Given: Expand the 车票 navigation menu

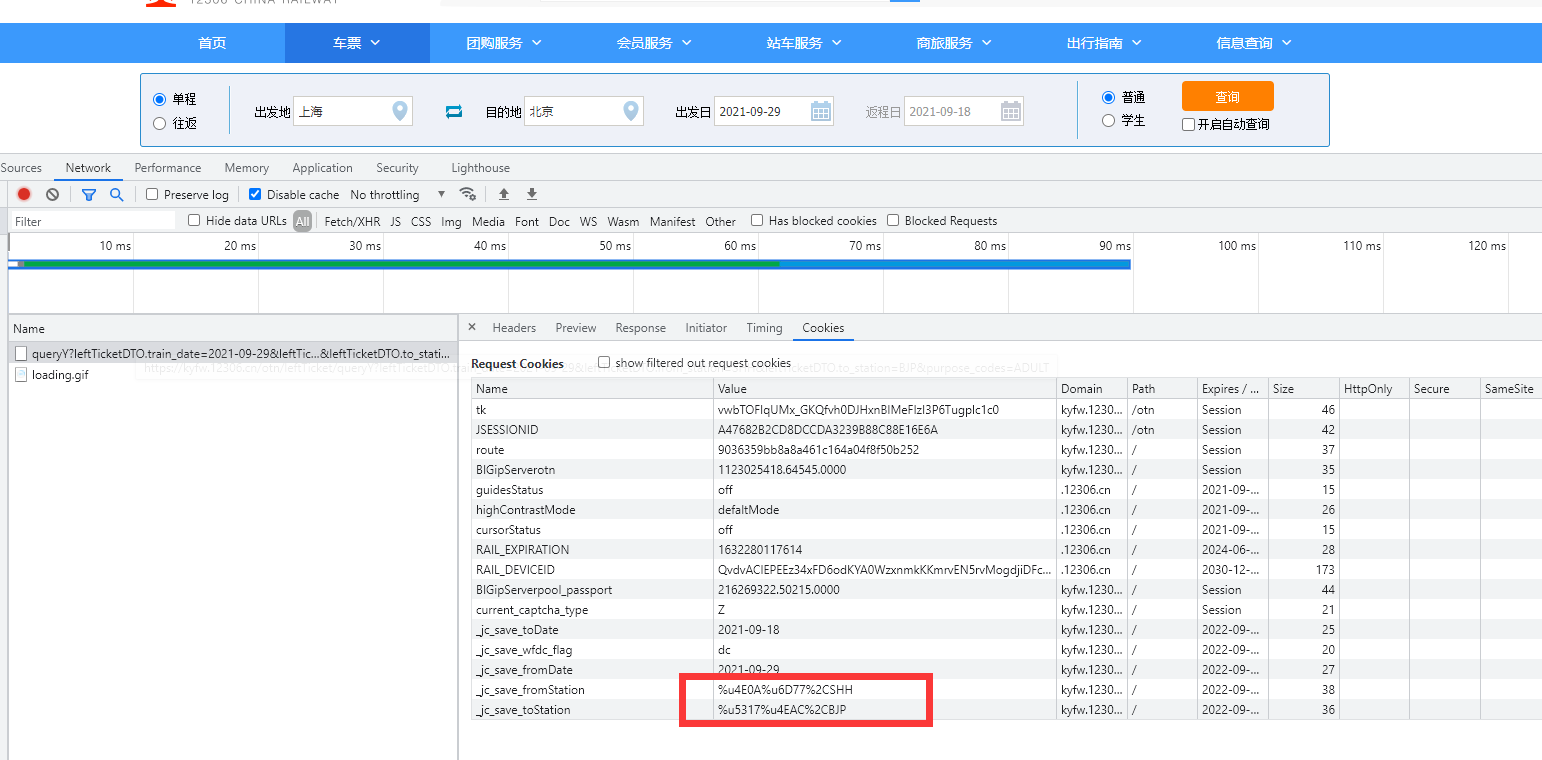Looking at the screenshot, I should coord(357,43).
